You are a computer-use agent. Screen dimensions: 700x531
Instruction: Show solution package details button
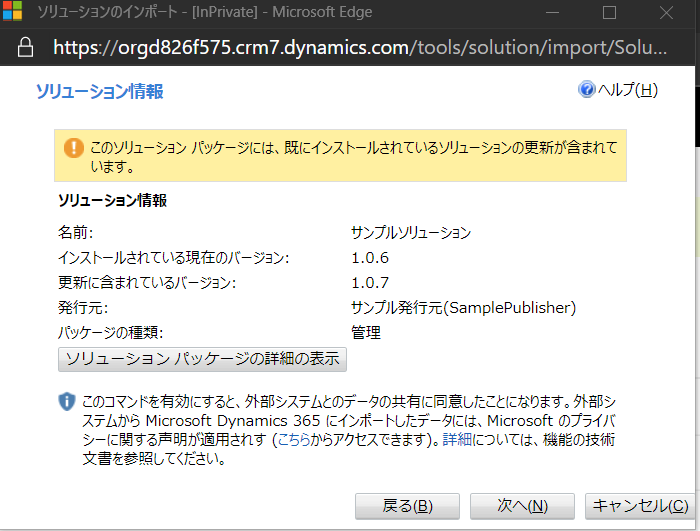coord(202,360)
